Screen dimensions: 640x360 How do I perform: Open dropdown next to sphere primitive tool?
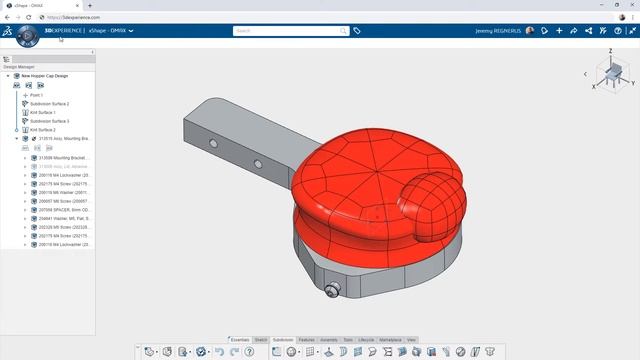point(299,352)
